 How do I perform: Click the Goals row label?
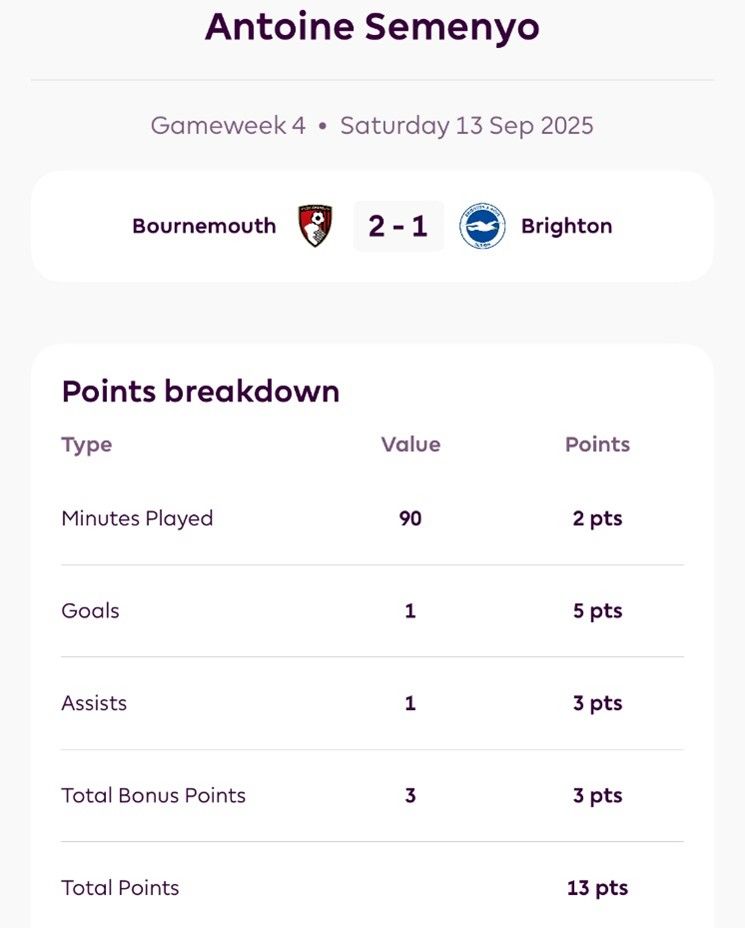pyautogui.click(x=91, y=611)
